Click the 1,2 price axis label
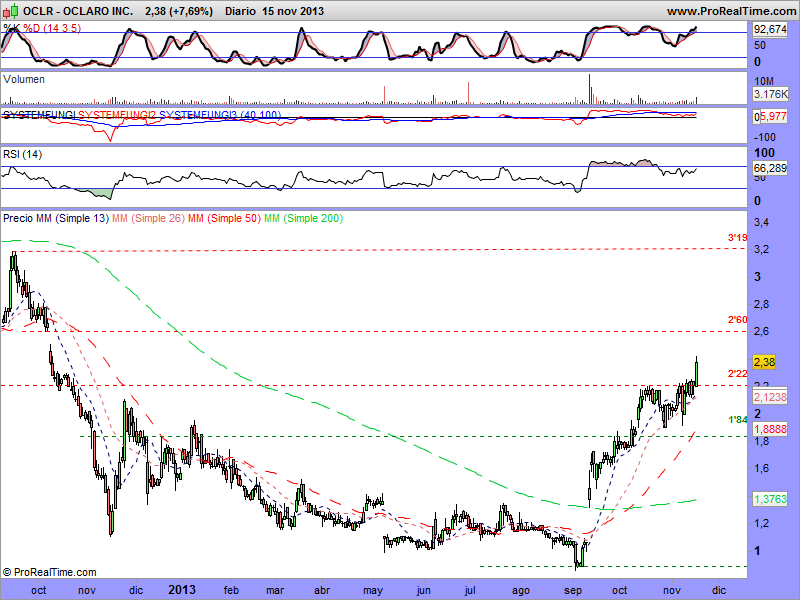The height and width of the screenshot is (600, 800). (761, 523)
